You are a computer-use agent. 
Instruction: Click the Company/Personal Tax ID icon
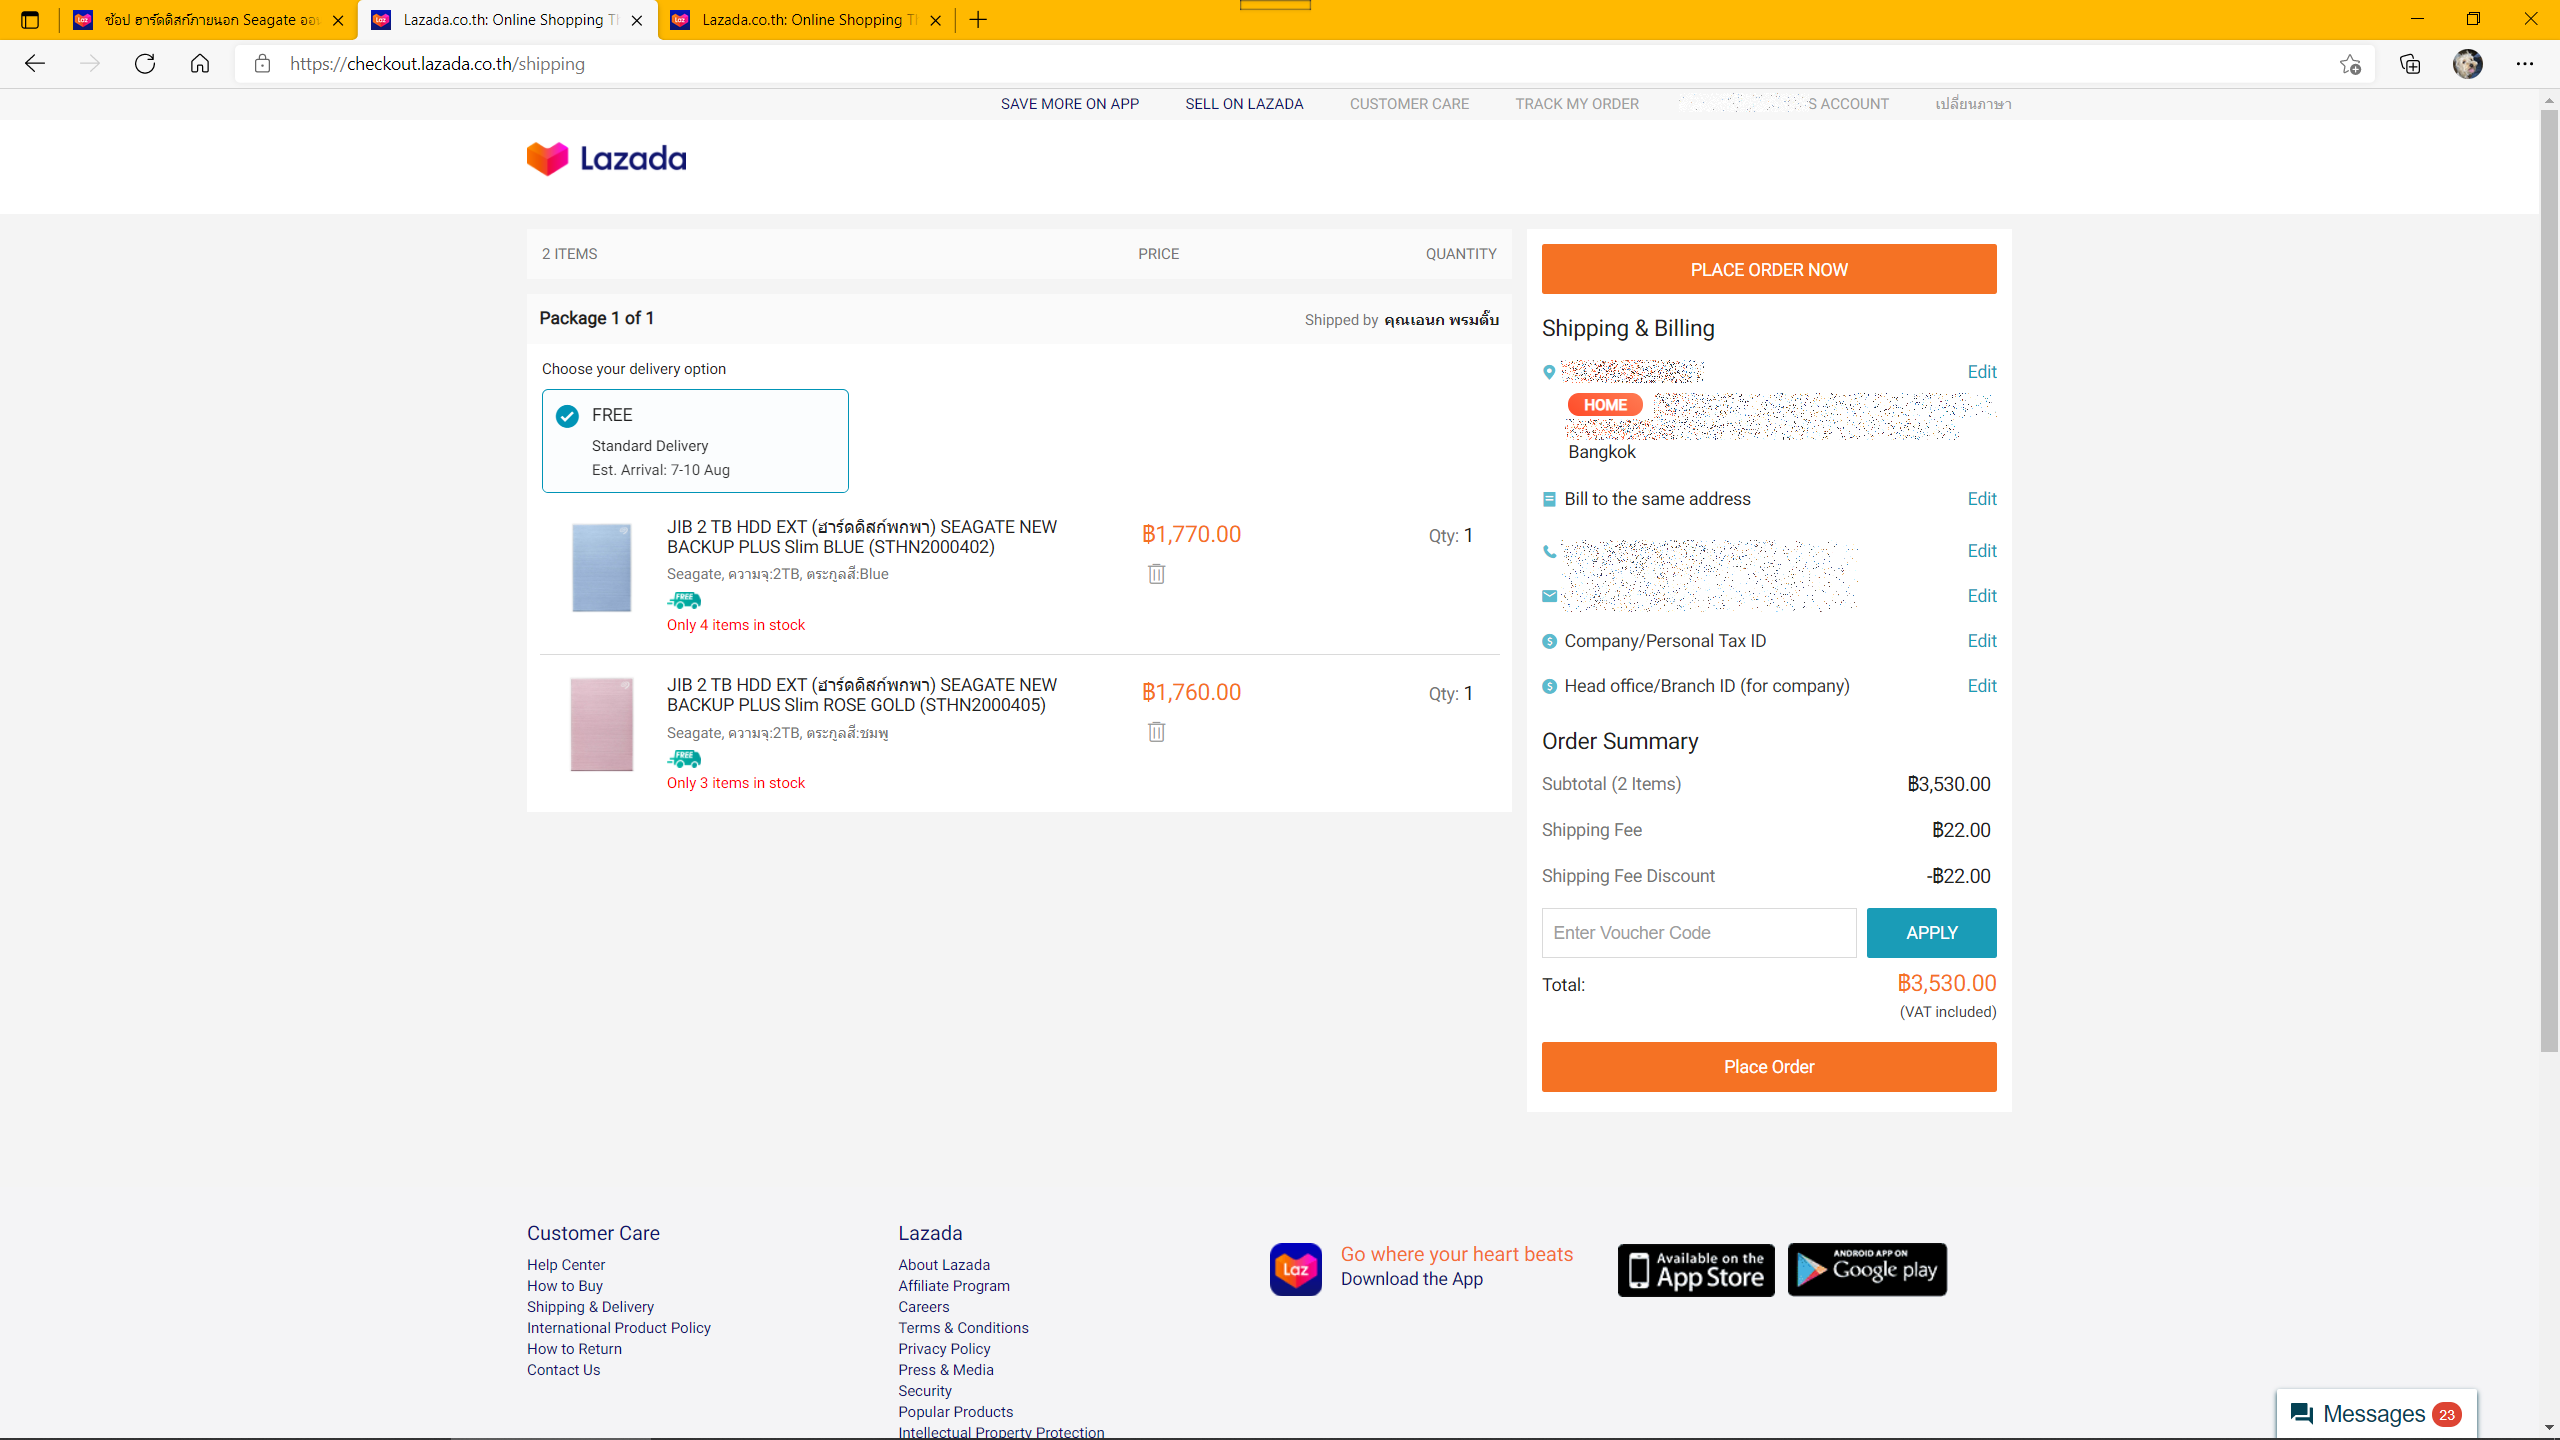(x=1549, y=641)
